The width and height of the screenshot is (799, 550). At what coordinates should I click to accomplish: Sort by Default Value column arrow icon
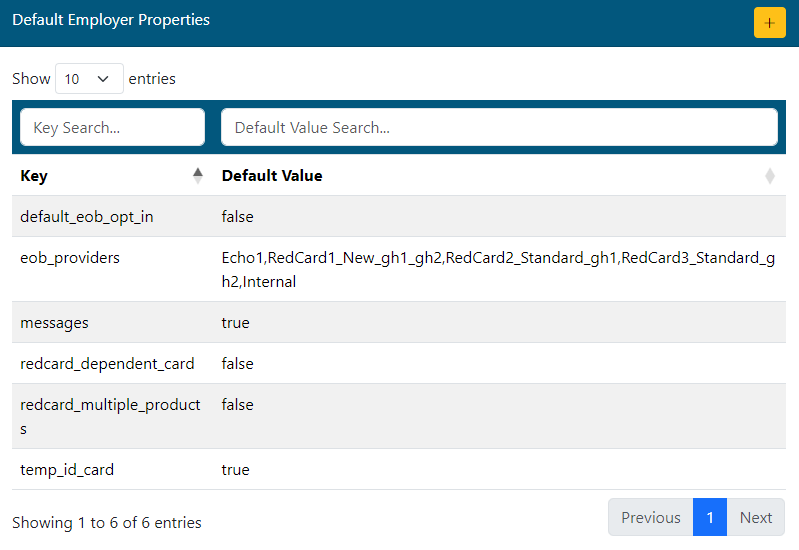[769, 176]
